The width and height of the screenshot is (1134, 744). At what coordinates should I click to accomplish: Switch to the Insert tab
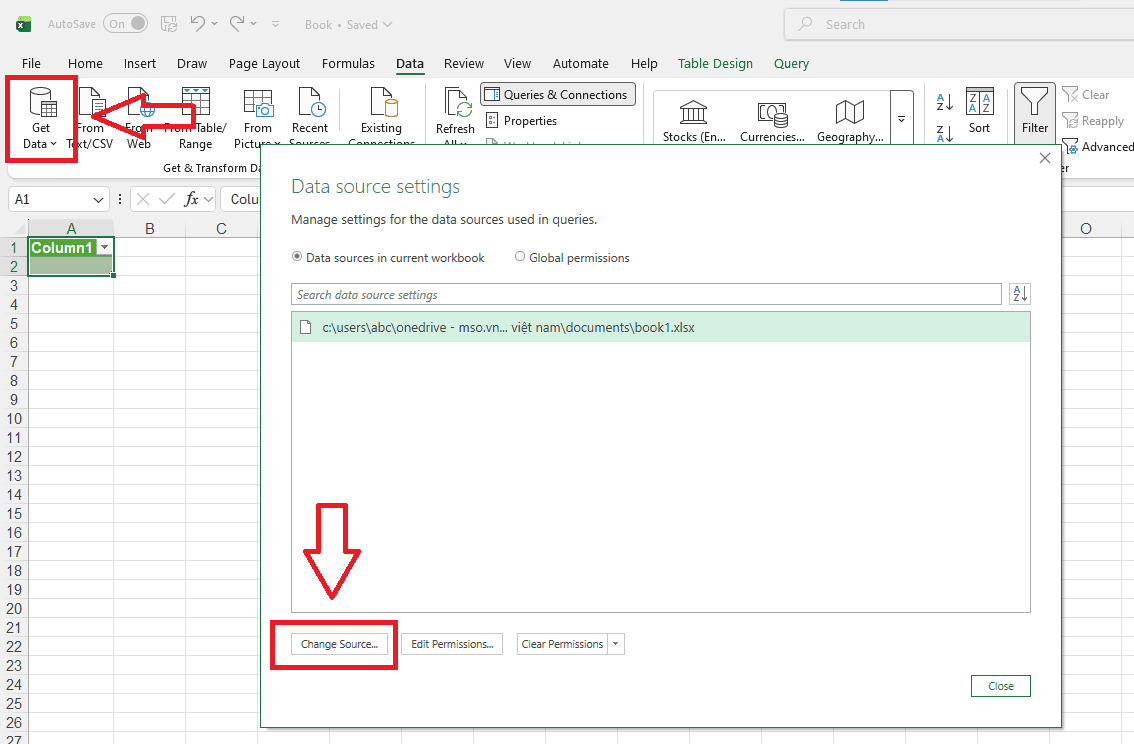point(140,64)
